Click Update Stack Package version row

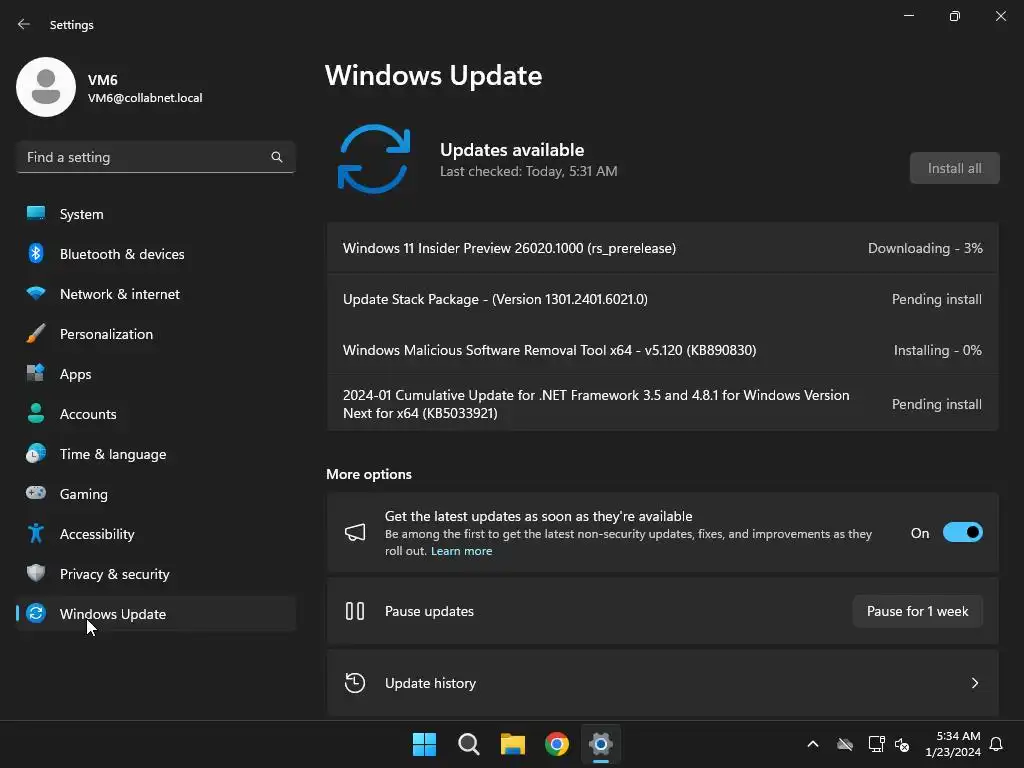(662, 299)
